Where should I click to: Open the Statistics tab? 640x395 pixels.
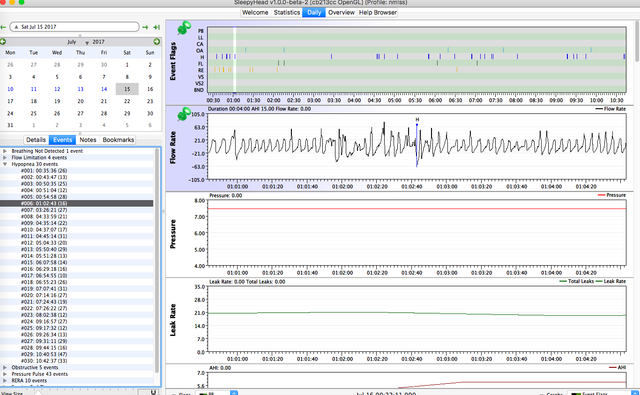point(287,13)
